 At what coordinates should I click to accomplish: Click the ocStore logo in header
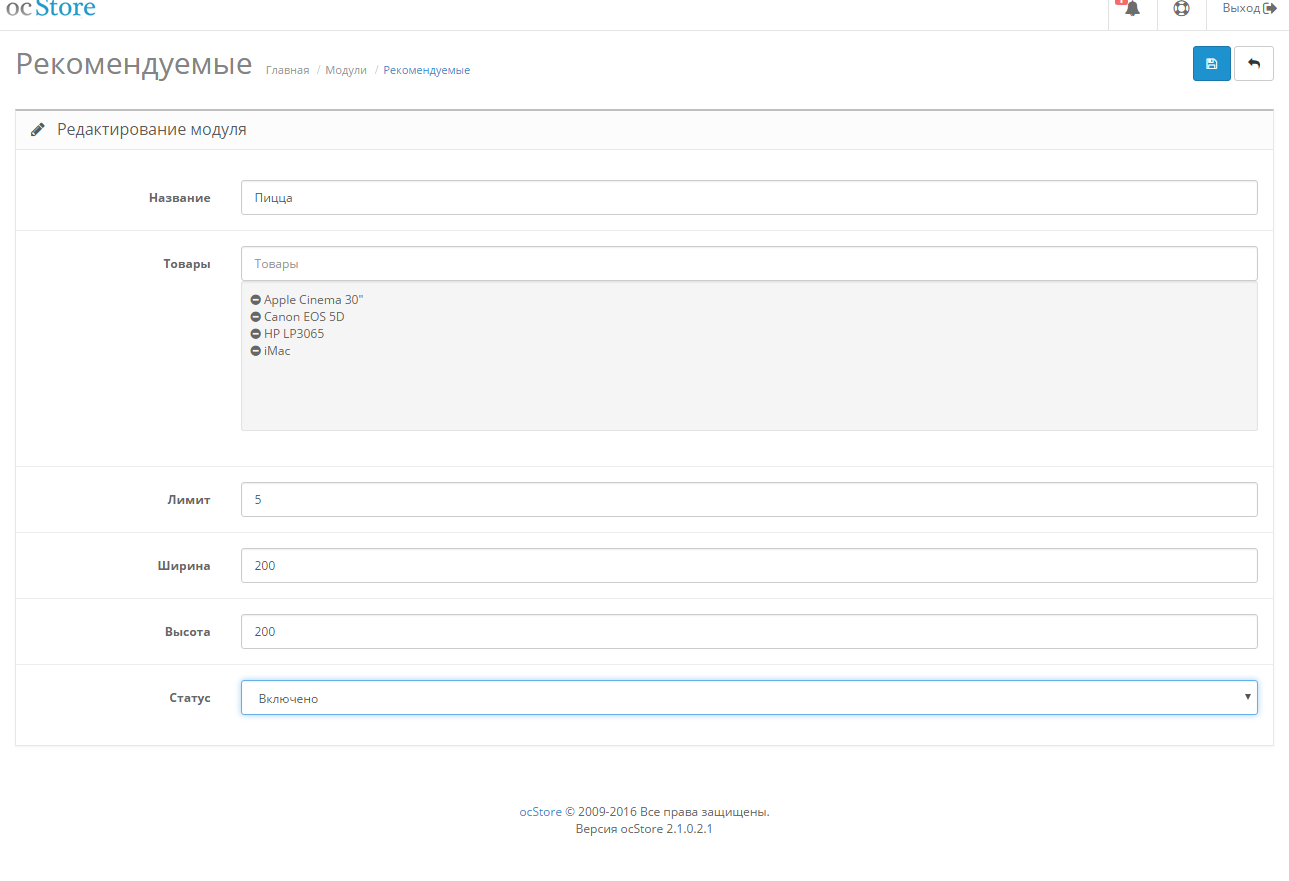51,9
